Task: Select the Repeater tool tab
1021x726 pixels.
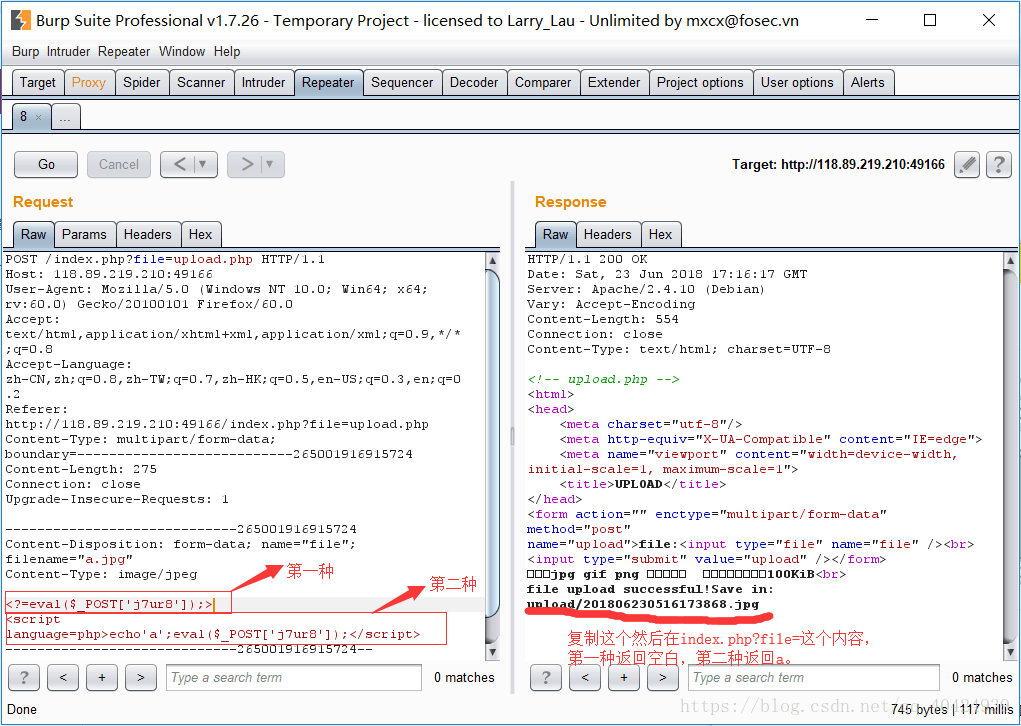Action: pos(328,83)
